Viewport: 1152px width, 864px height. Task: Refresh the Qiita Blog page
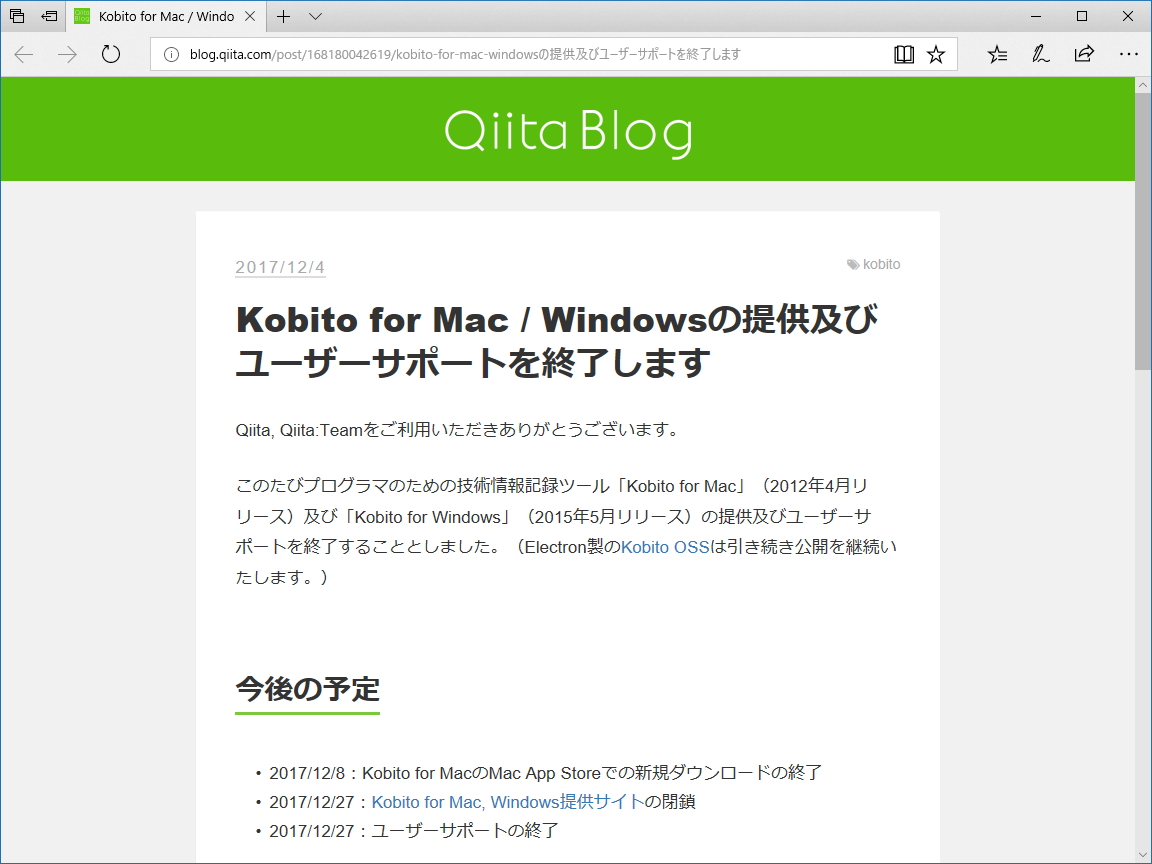click(110, 55)
